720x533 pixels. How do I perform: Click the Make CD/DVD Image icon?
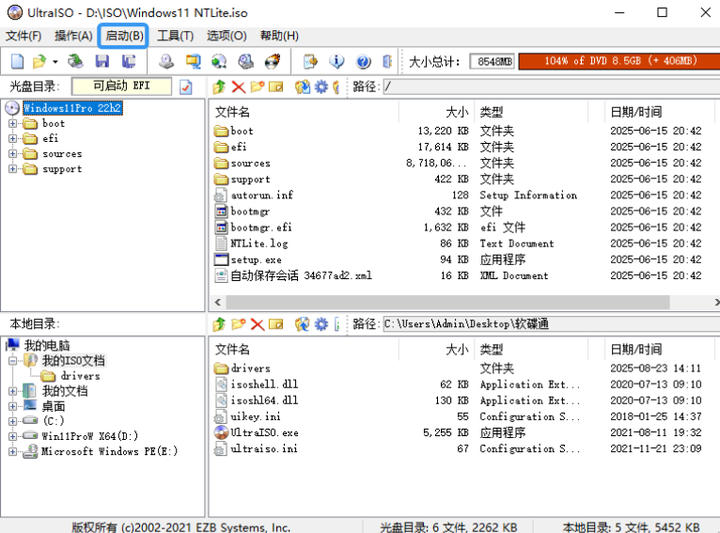(166, 61)
